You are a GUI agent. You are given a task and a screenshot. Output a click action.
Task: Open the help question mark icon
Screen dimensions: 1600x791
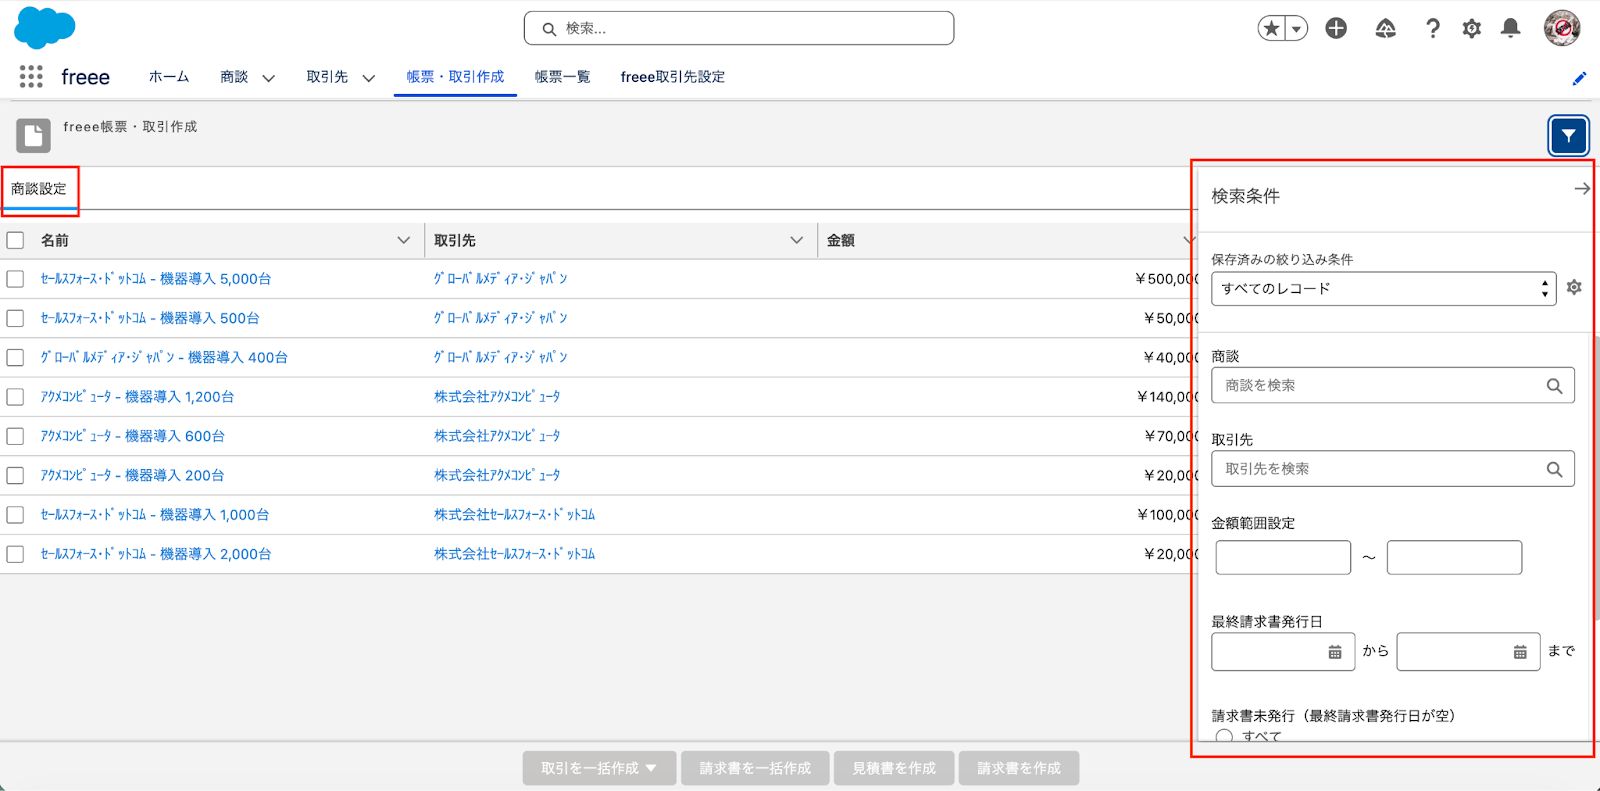pos(1433,29)
